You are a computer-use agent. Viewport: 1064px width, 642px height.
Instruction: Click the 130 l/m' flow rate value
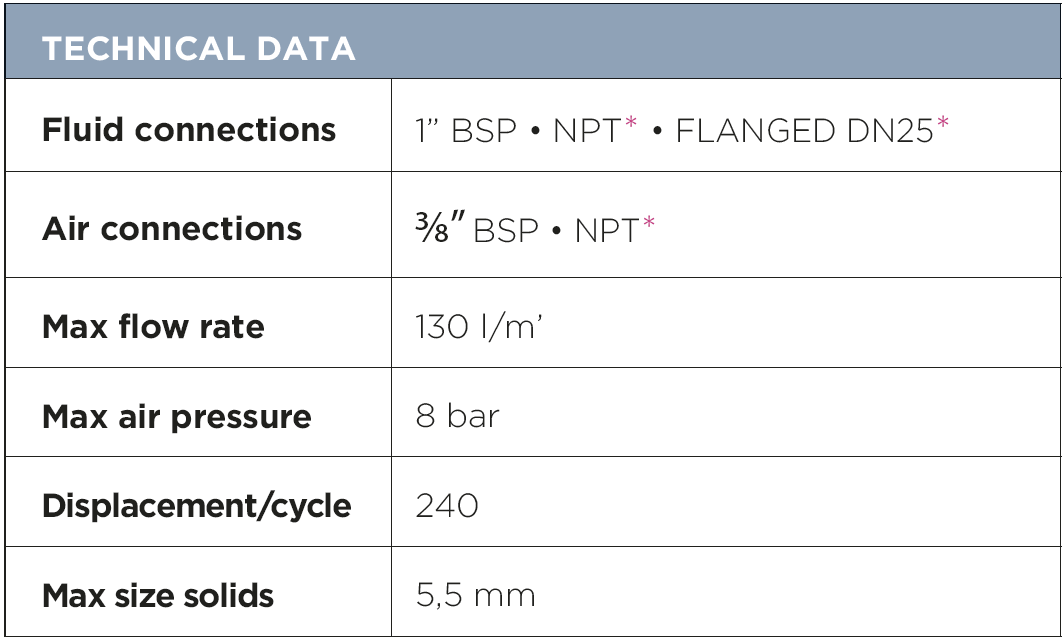point(479,327)
